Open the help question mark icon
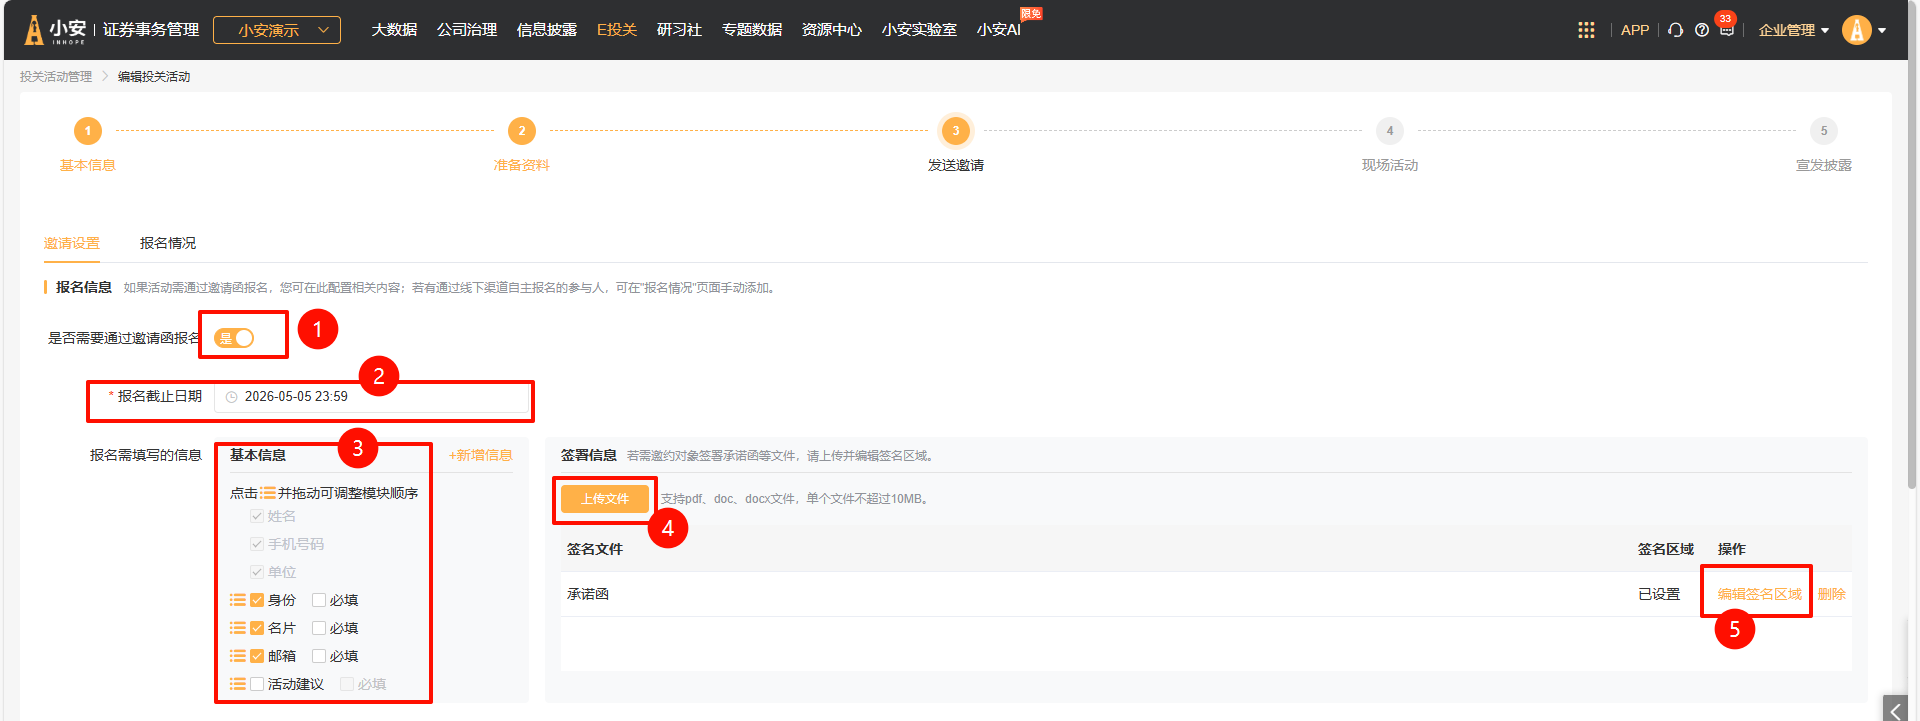Screen dimensions: 1920x721 [x=1702, y=30]
